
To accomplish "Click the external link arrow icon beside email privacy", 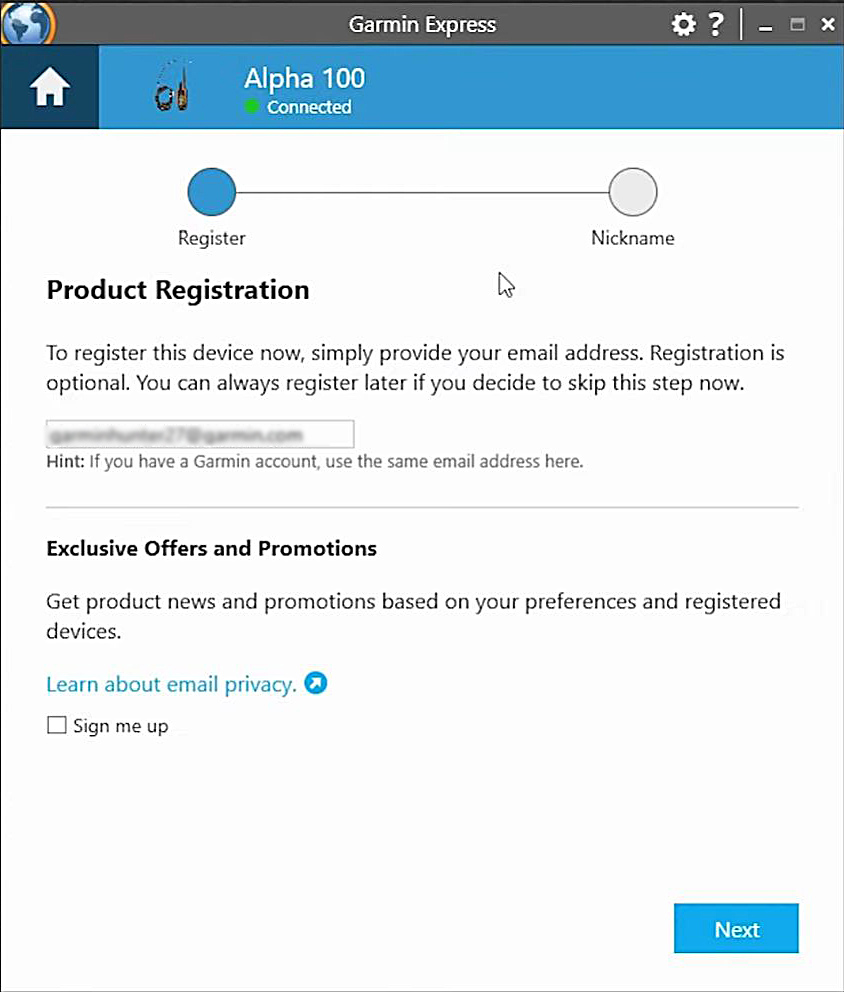I will coord(316,683).
